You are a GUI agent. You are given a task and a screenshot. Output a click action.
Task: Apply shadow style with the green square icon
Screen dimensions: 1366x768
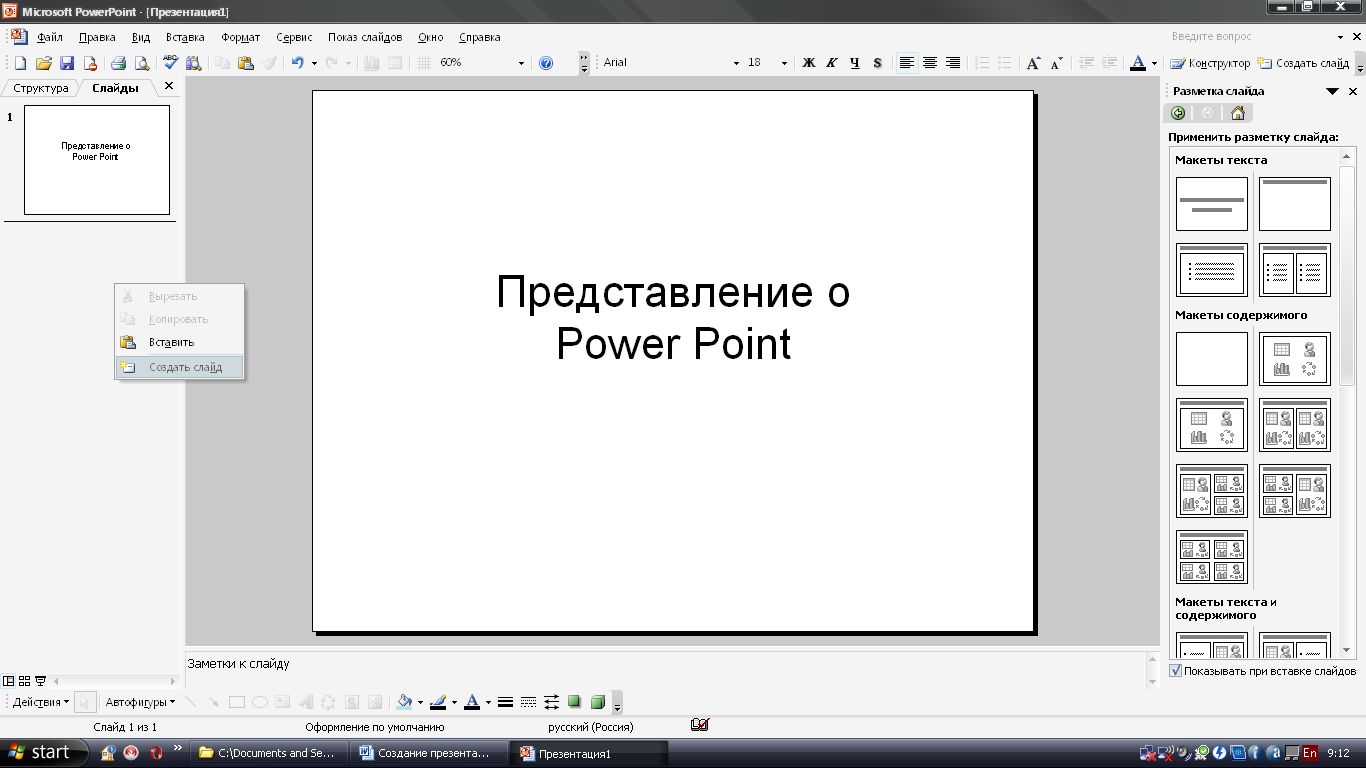tap(574, 702)
